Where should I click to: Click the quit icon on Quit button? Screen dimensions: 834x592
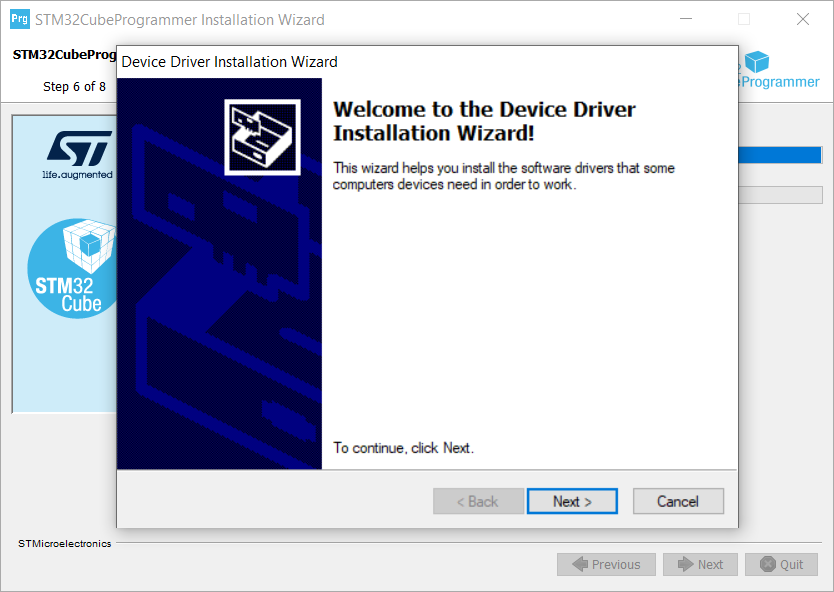tap(768, 564)
